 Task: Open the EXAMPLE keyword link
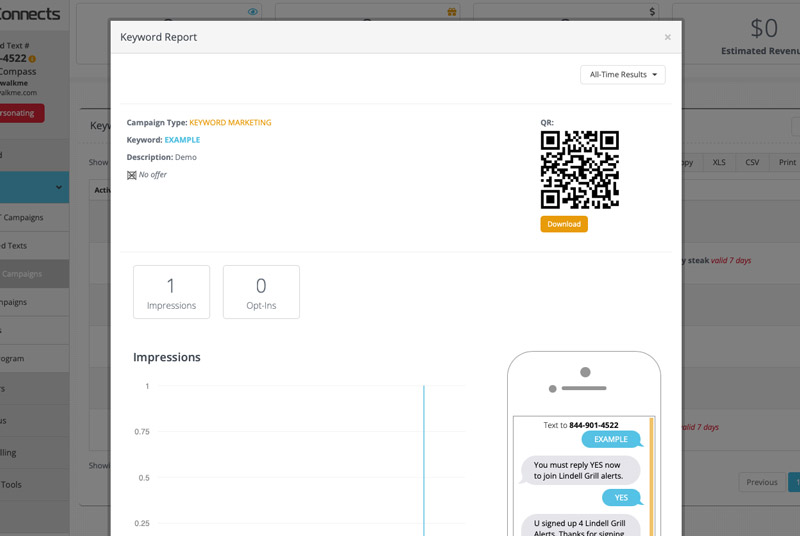(x=182, y=140)
